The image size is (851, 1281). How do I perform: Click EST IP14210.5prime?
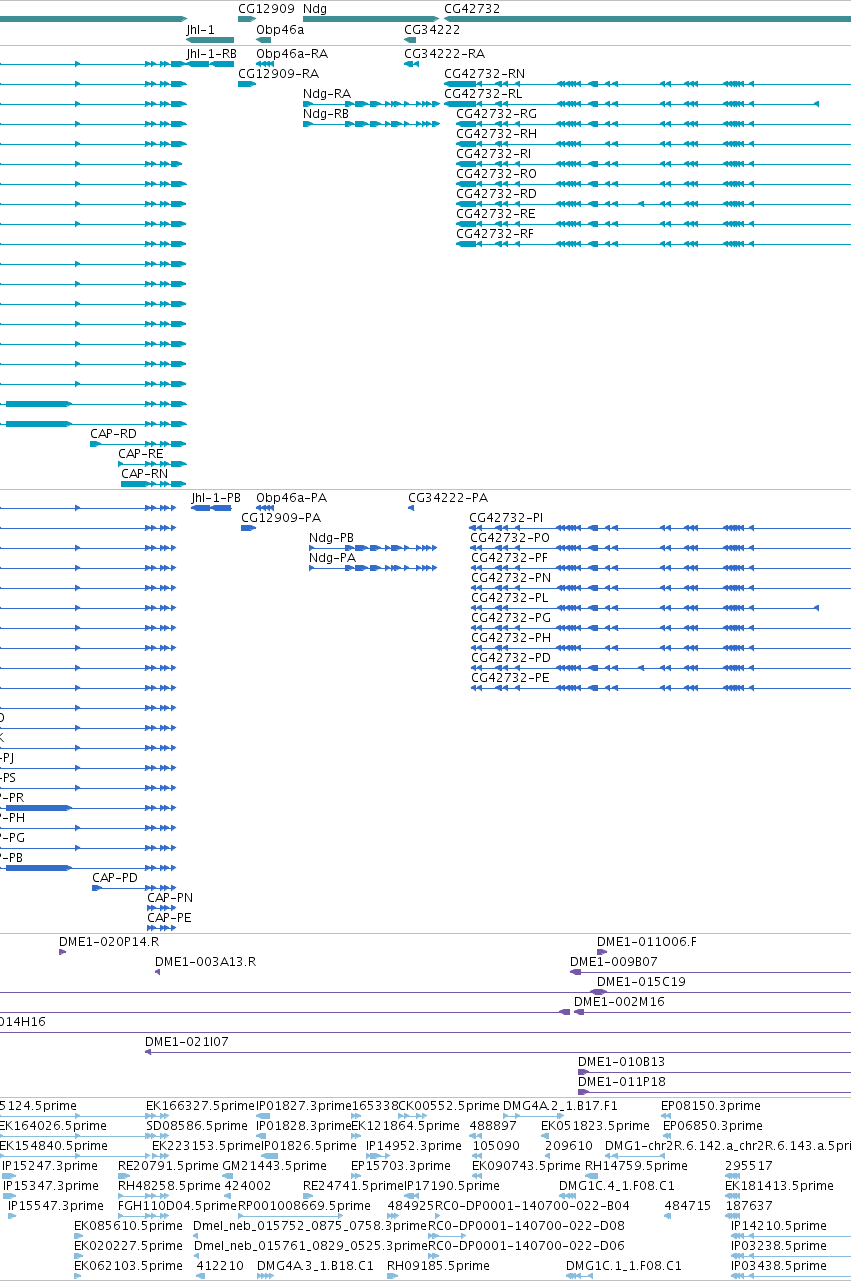(779, 1226)
